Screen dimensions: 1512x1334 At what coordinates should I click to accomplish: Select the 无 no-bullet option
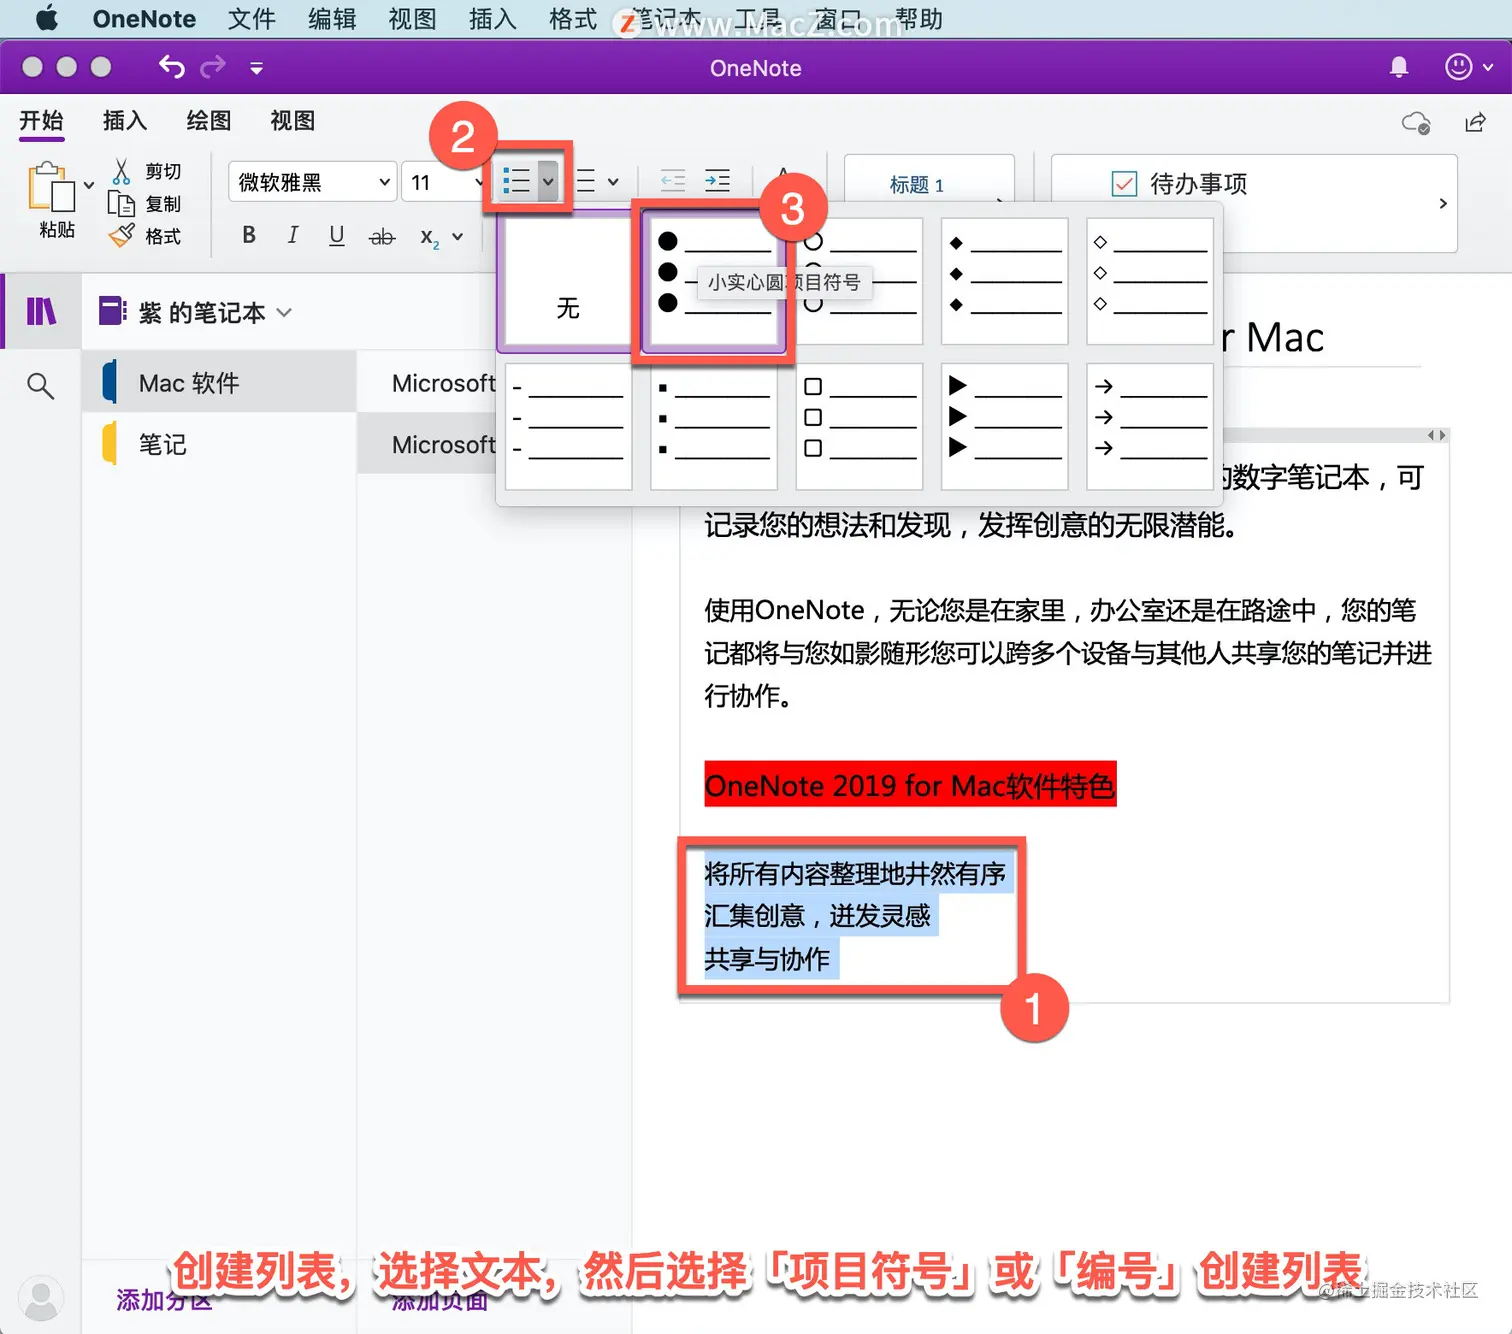click(x=568, y=282)
